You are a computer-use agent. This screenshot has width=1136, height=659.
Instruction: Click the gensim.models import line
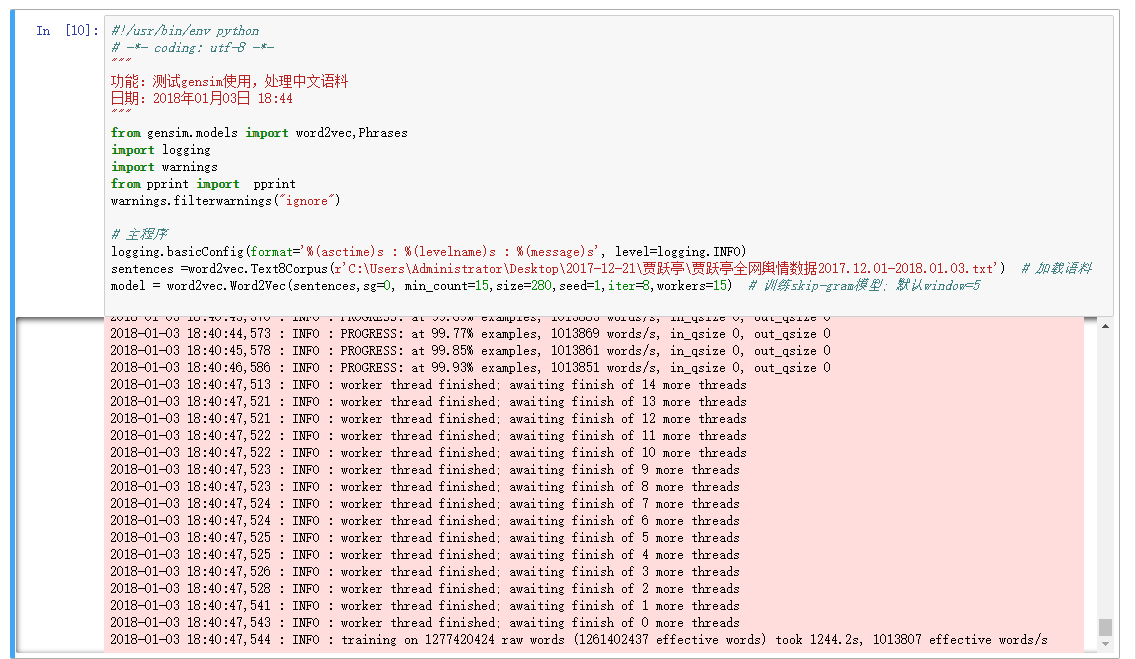[259, 133]
